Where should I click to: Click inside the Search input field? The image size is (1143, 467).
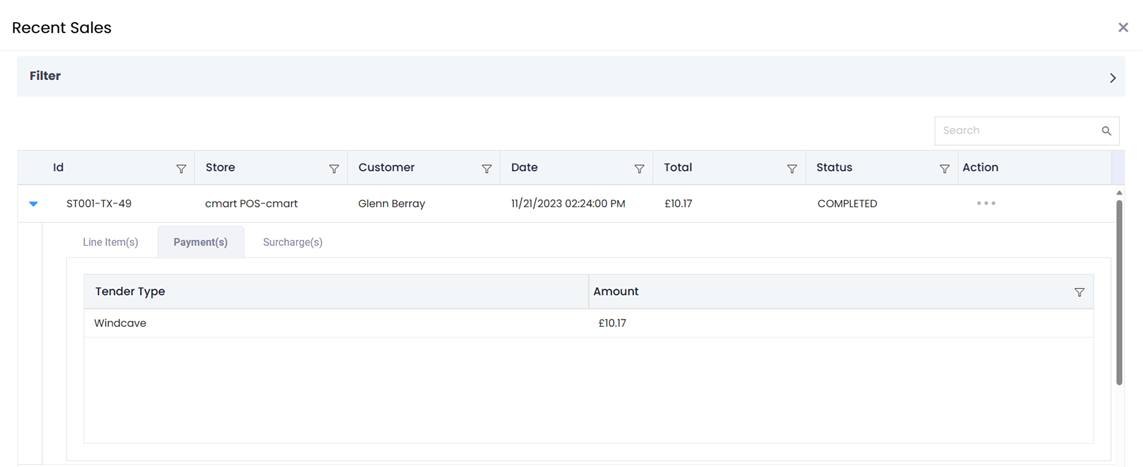click(x=1015, y=131)
